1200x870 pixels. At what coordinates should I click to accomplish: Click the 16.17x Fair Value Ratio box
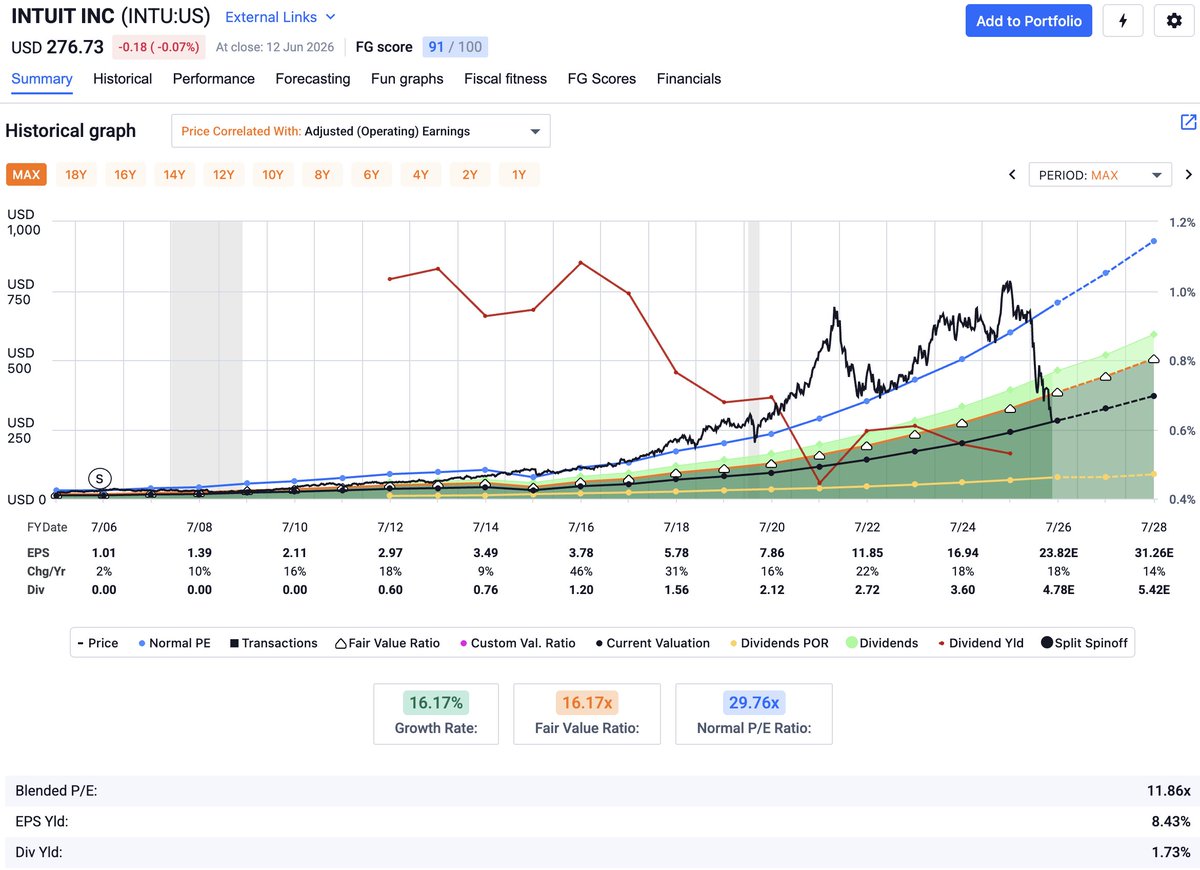(x=587, y=714)
